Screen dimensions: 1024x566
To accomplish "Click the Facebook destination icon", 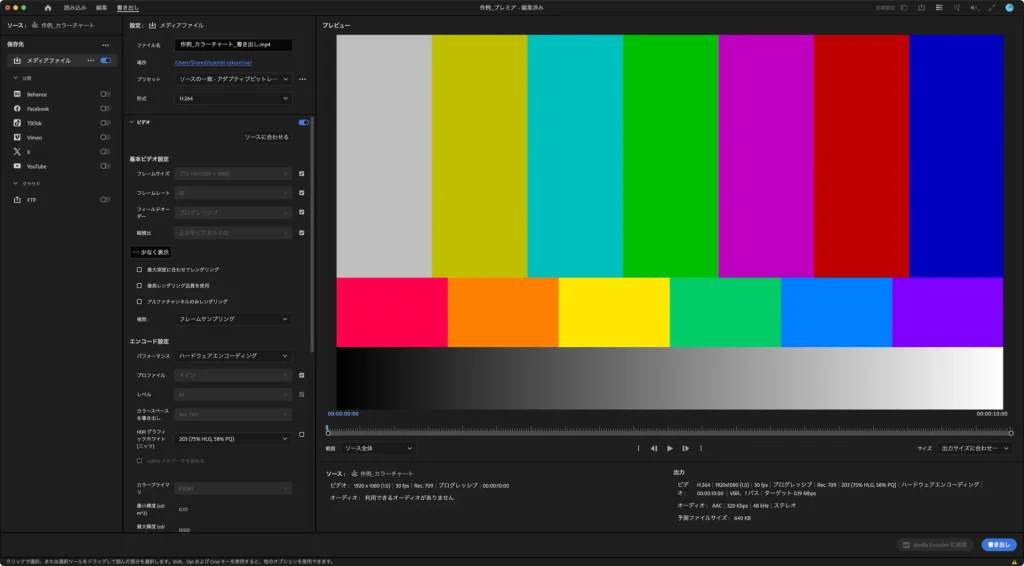I will tap(17, 108).
